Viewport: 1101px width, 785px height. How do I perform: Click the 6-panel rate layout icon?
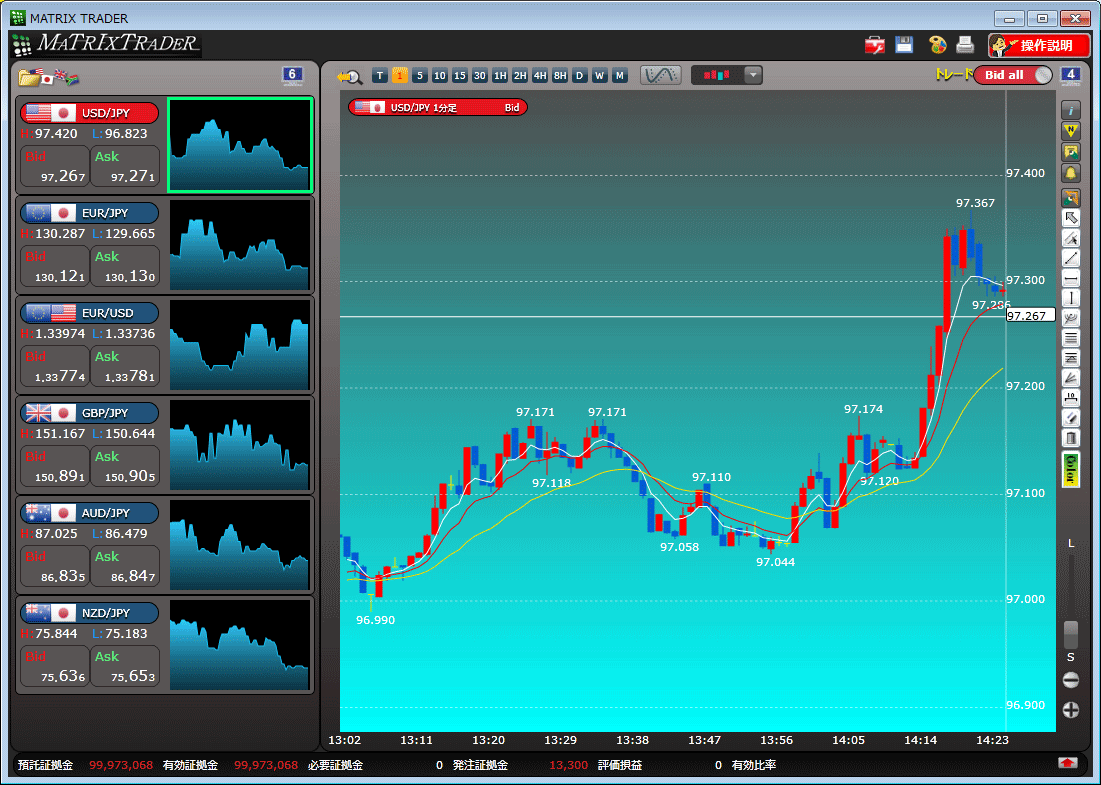coord(292,75)
